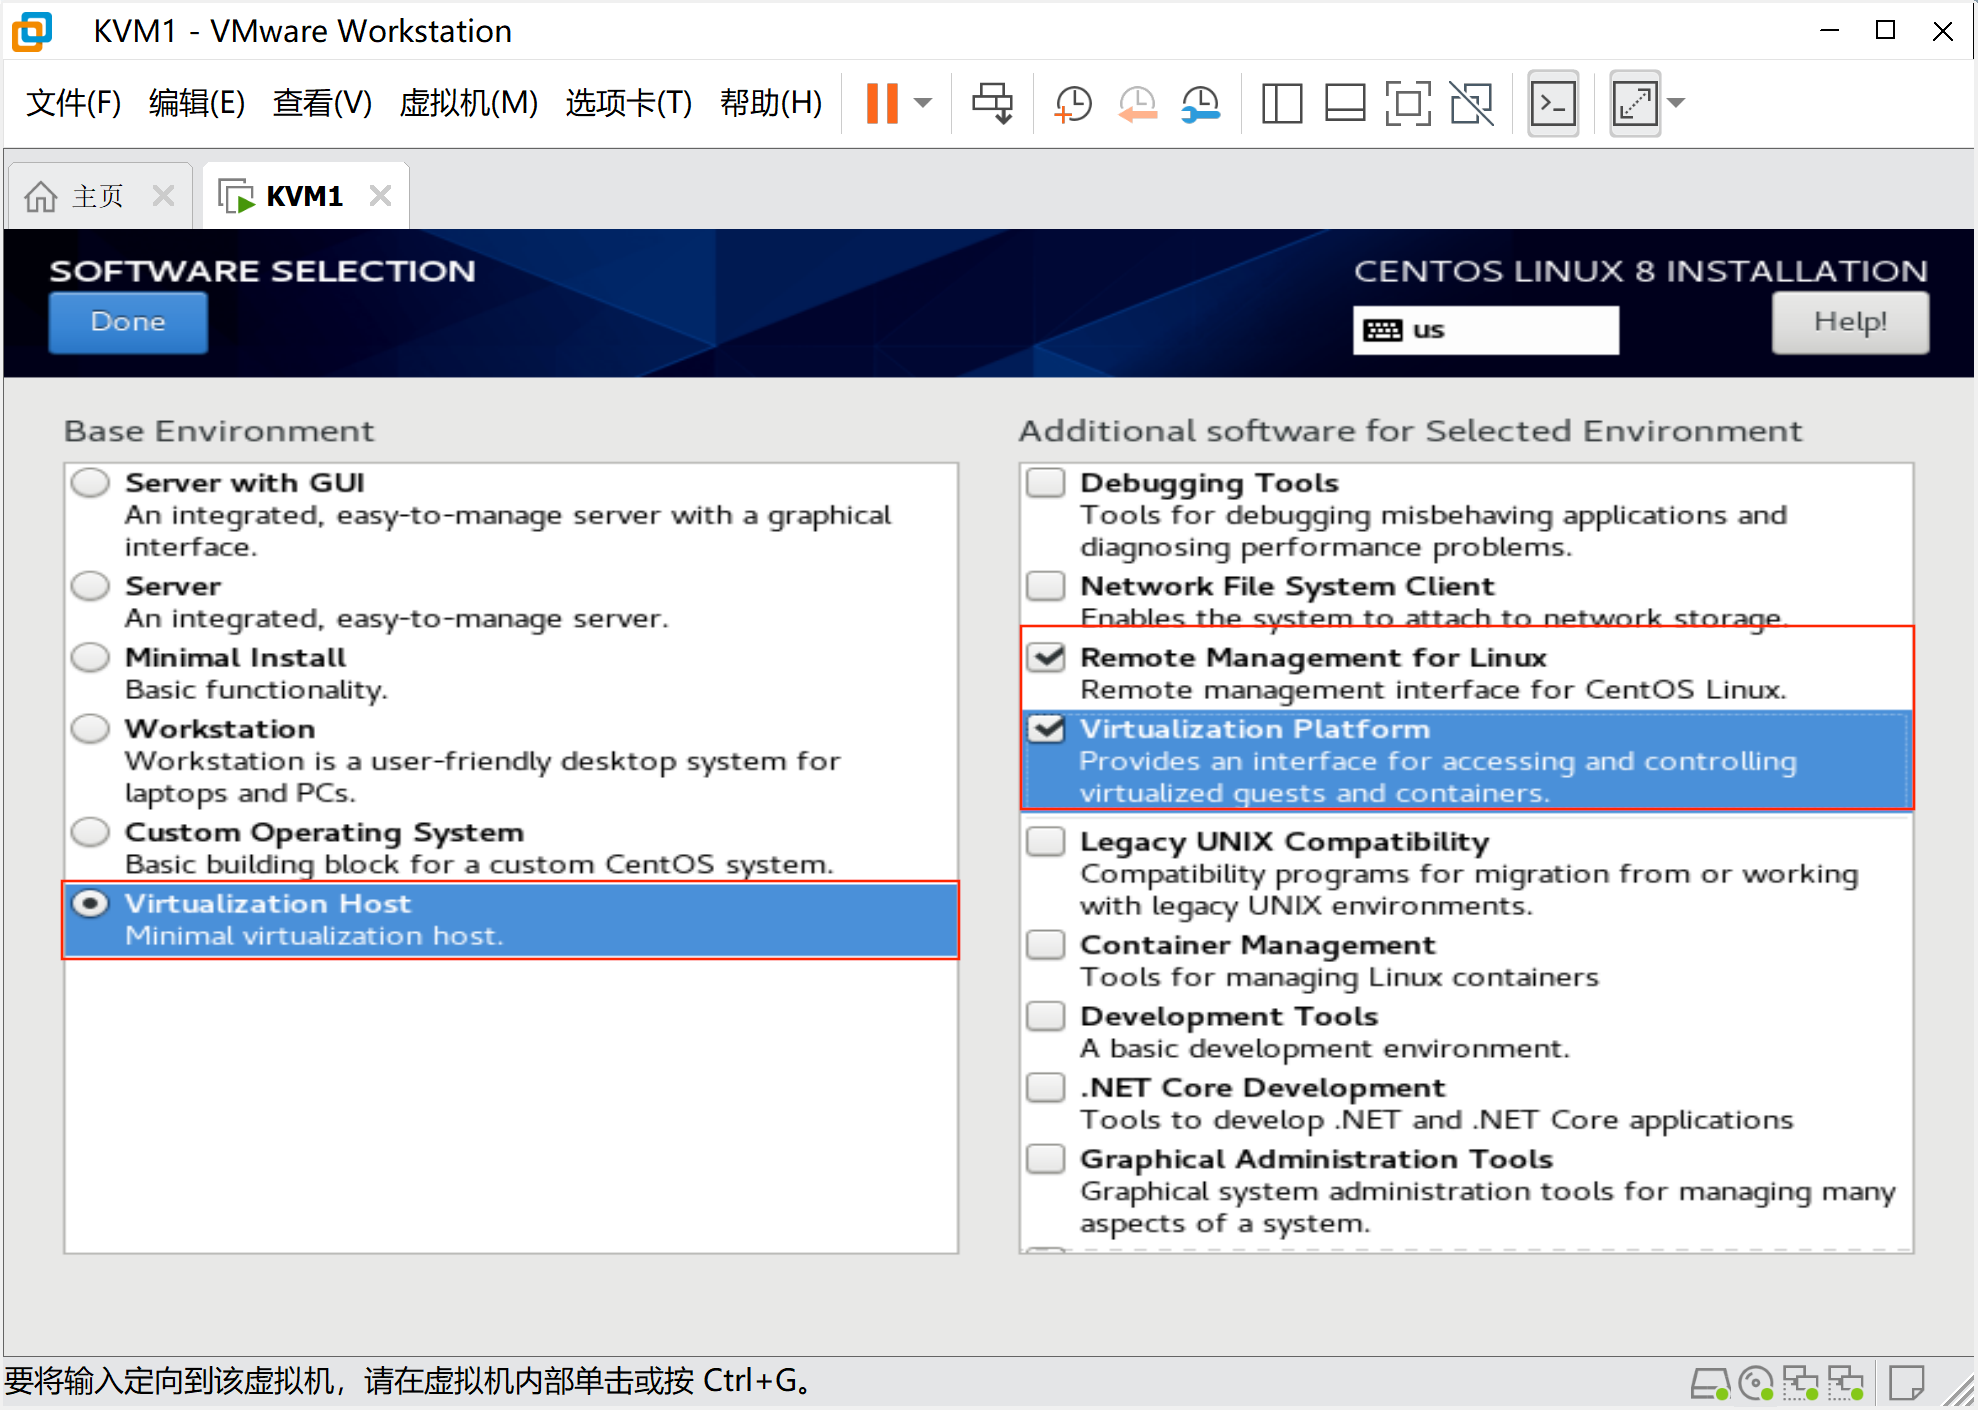Click 'A basic development environment.' text
The image size is (1978, 1410).
click(x=1325, y=1048)
